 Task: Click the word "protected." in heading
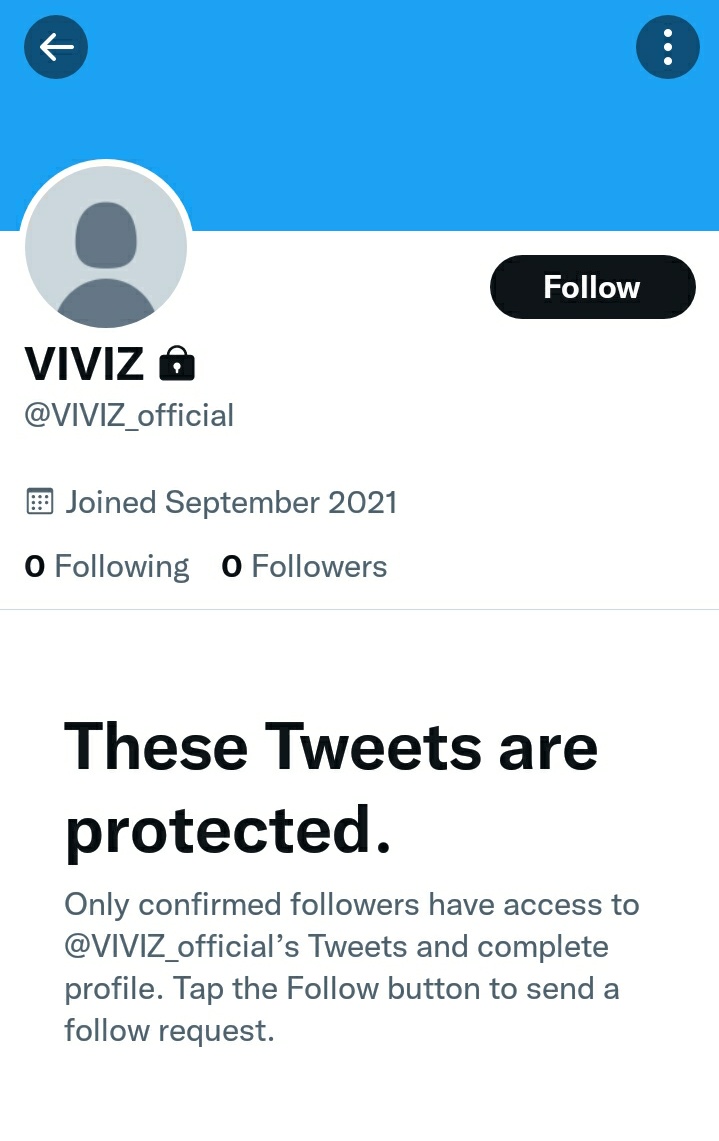click(228, 829)
